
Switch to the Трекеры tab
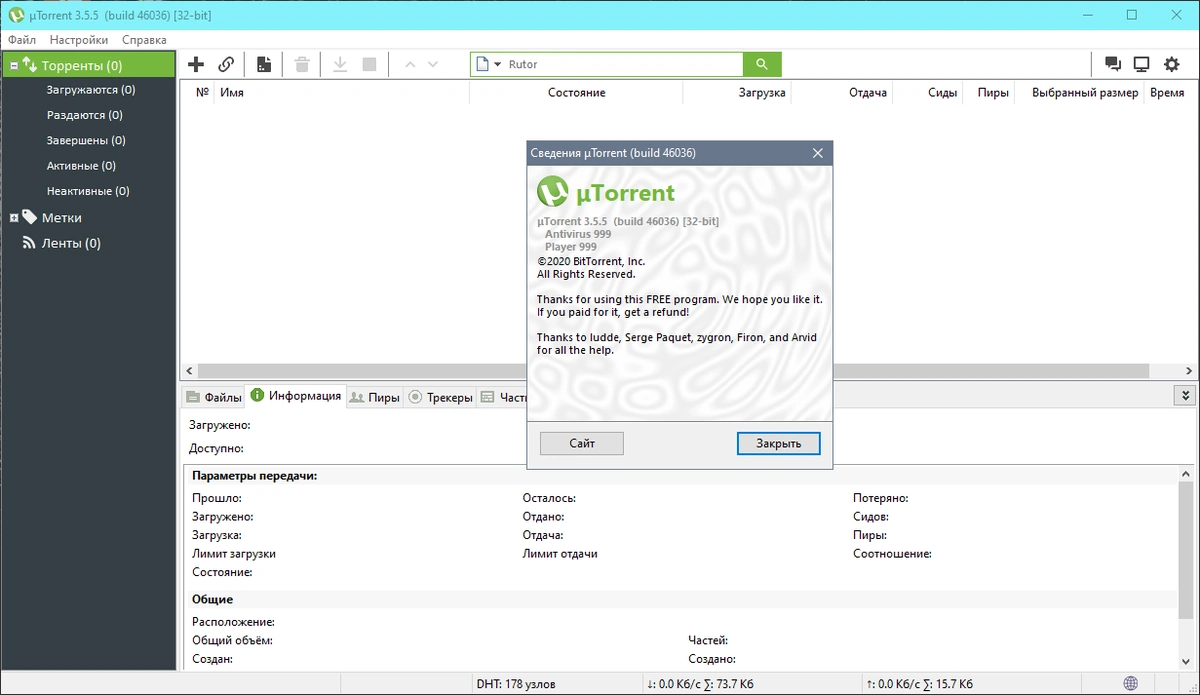440,397
